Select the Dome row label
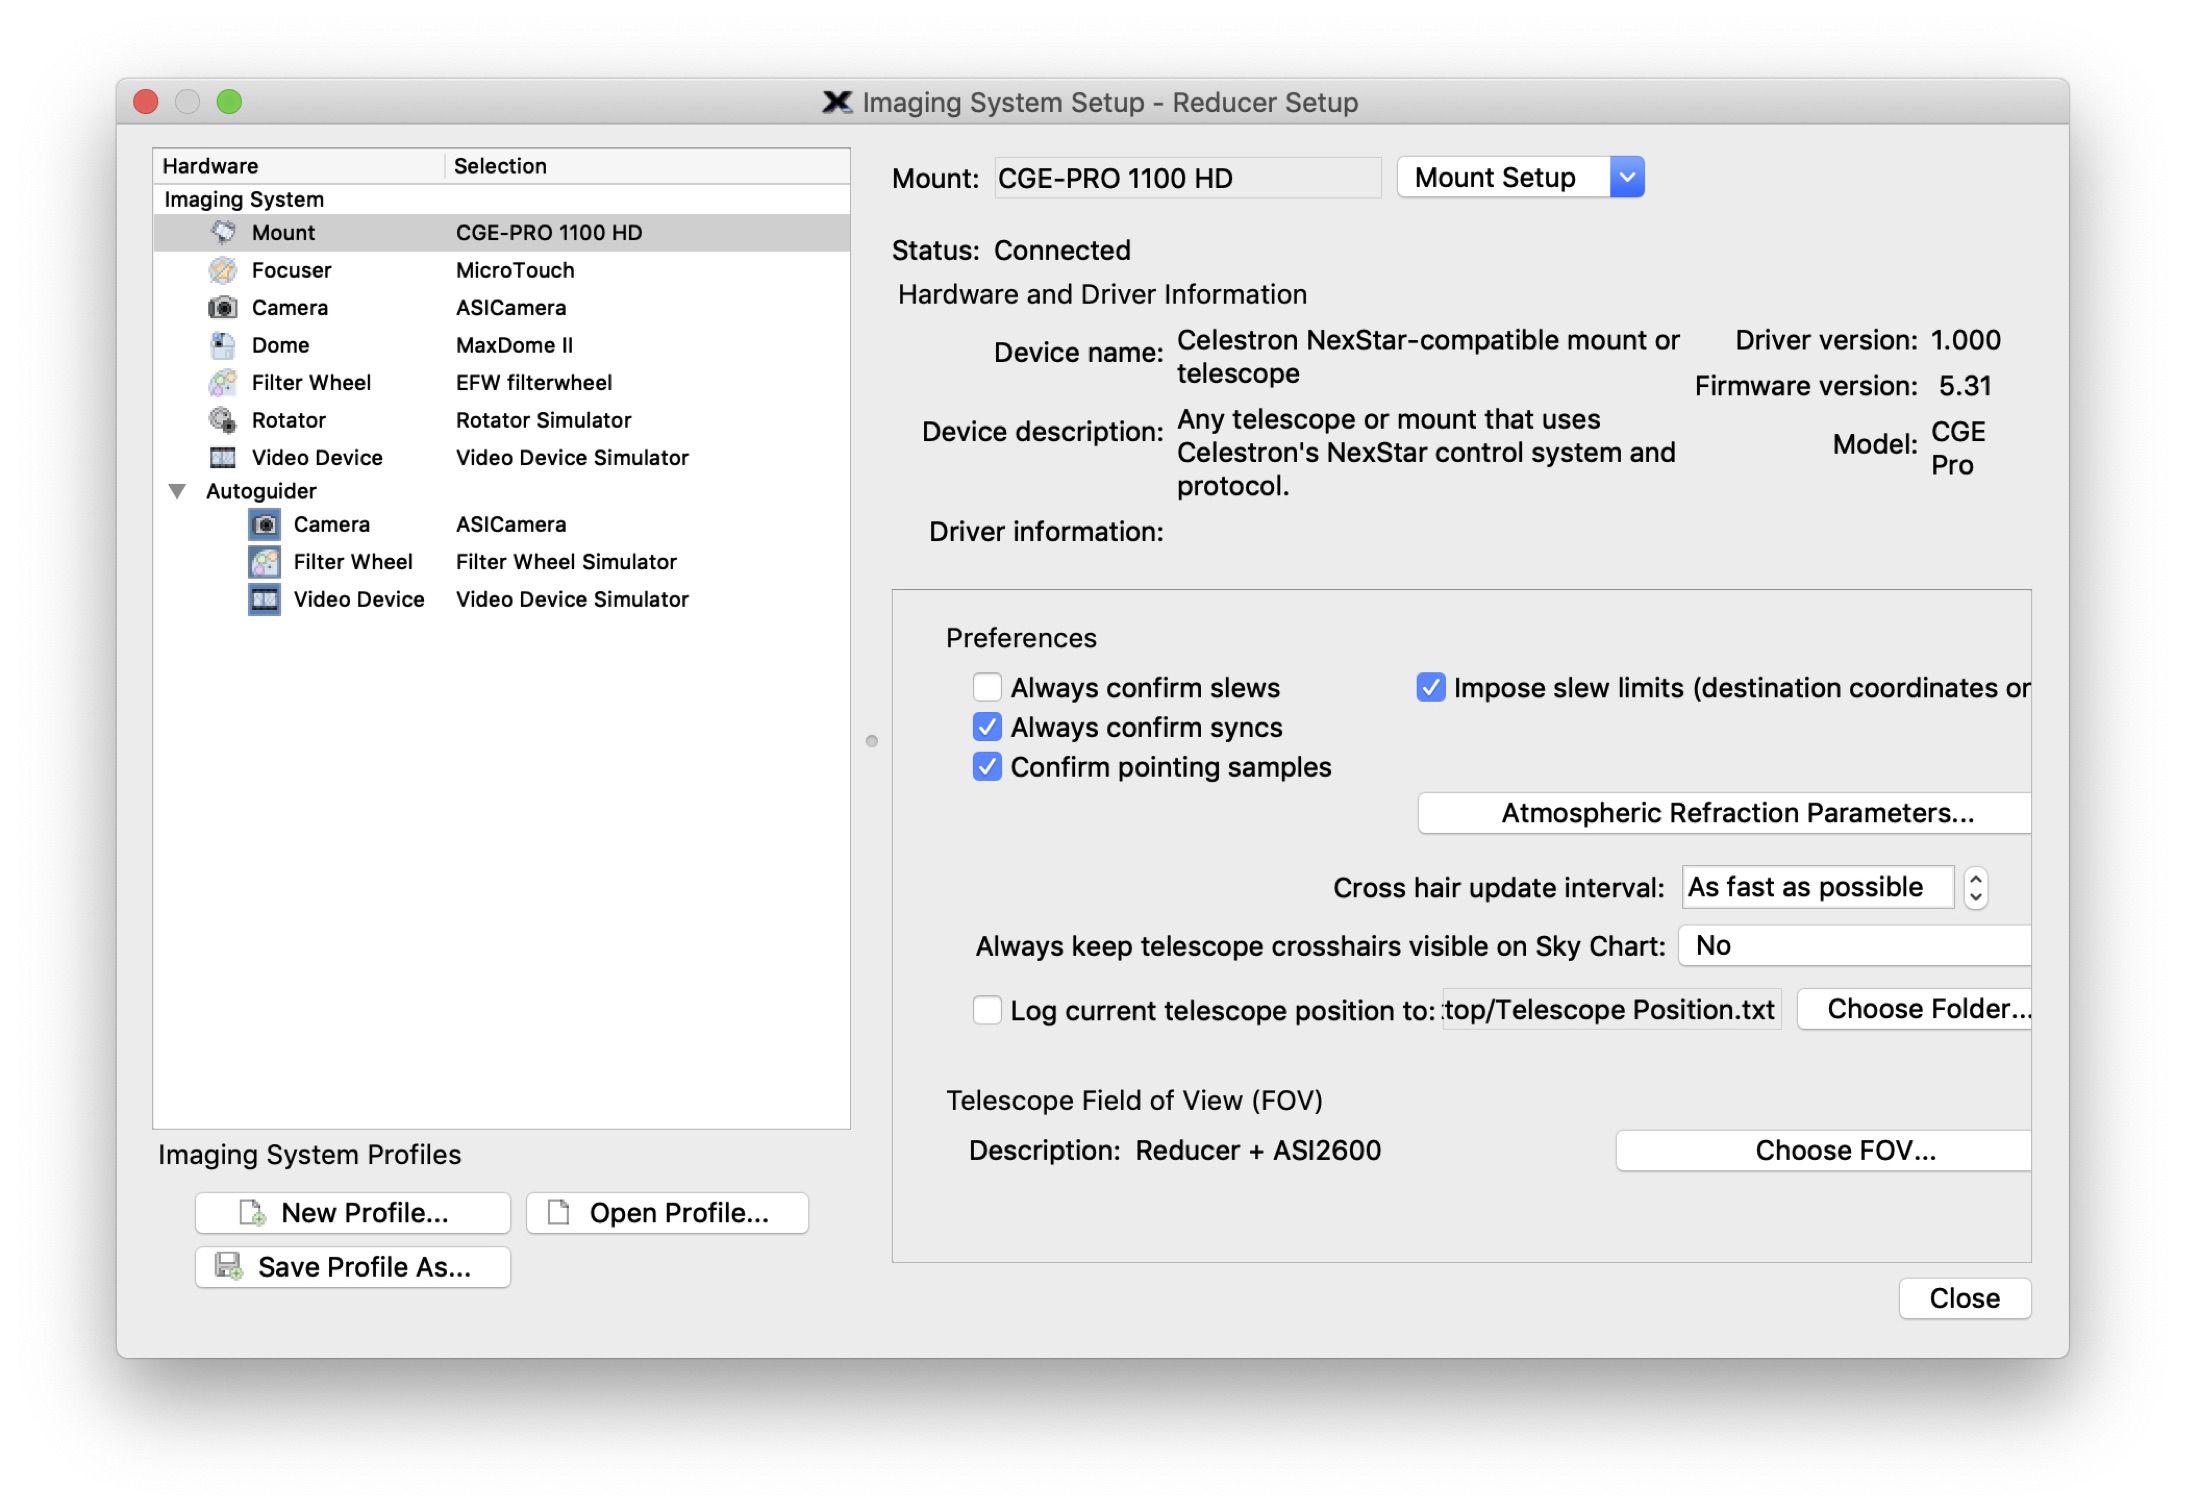This screenshot has width=2185, height=1512. point(280,345)
